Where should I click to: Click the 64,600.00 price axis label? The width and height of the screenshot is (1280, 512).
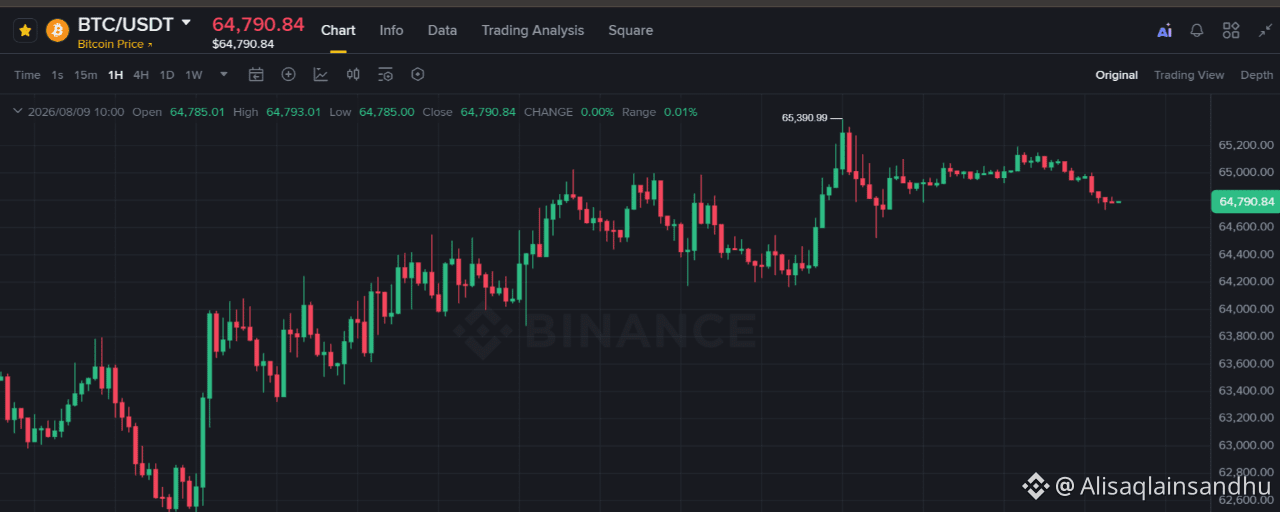point(1246,227)
